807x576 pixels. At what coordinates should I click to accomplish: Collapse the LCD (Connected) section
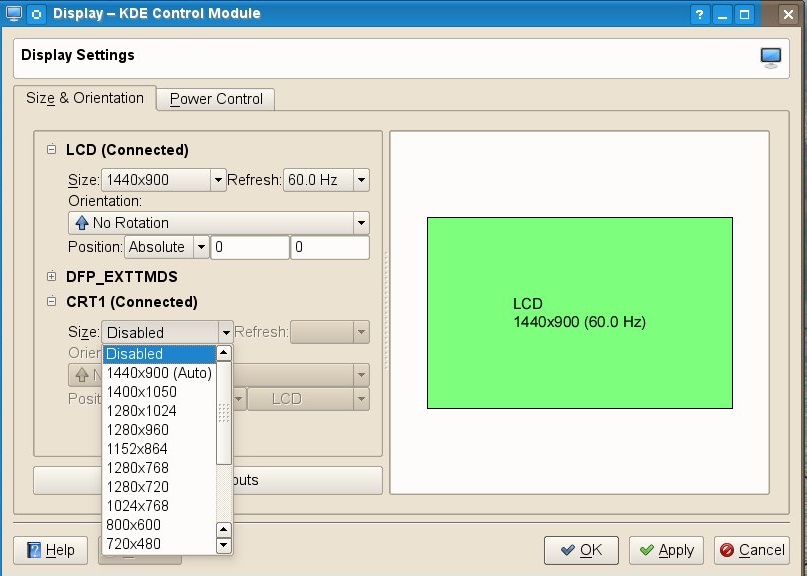[51, 150]
